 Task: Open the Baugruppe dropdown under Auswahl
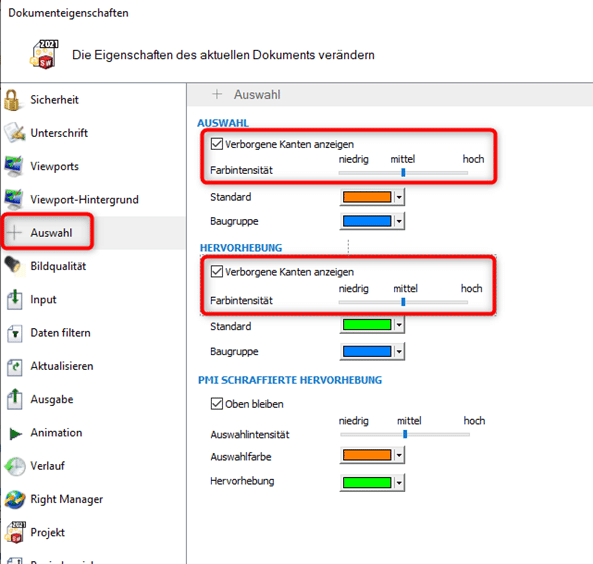click(x=399, y=221)
